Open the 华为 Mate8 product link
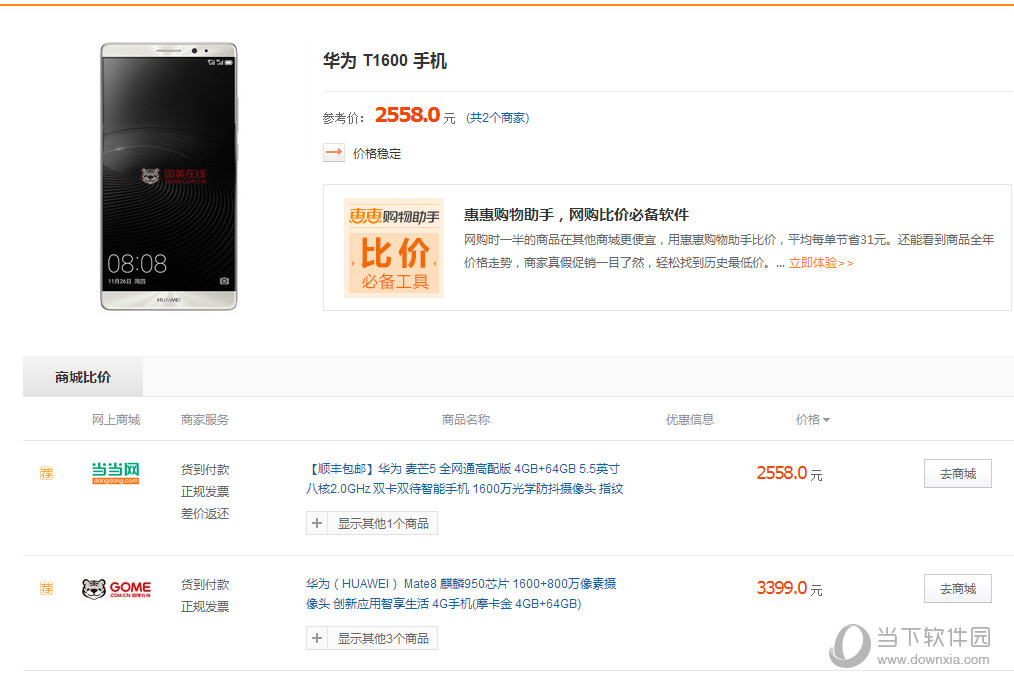The width and height of the screenshot is (1014, 689). (460, 593)
